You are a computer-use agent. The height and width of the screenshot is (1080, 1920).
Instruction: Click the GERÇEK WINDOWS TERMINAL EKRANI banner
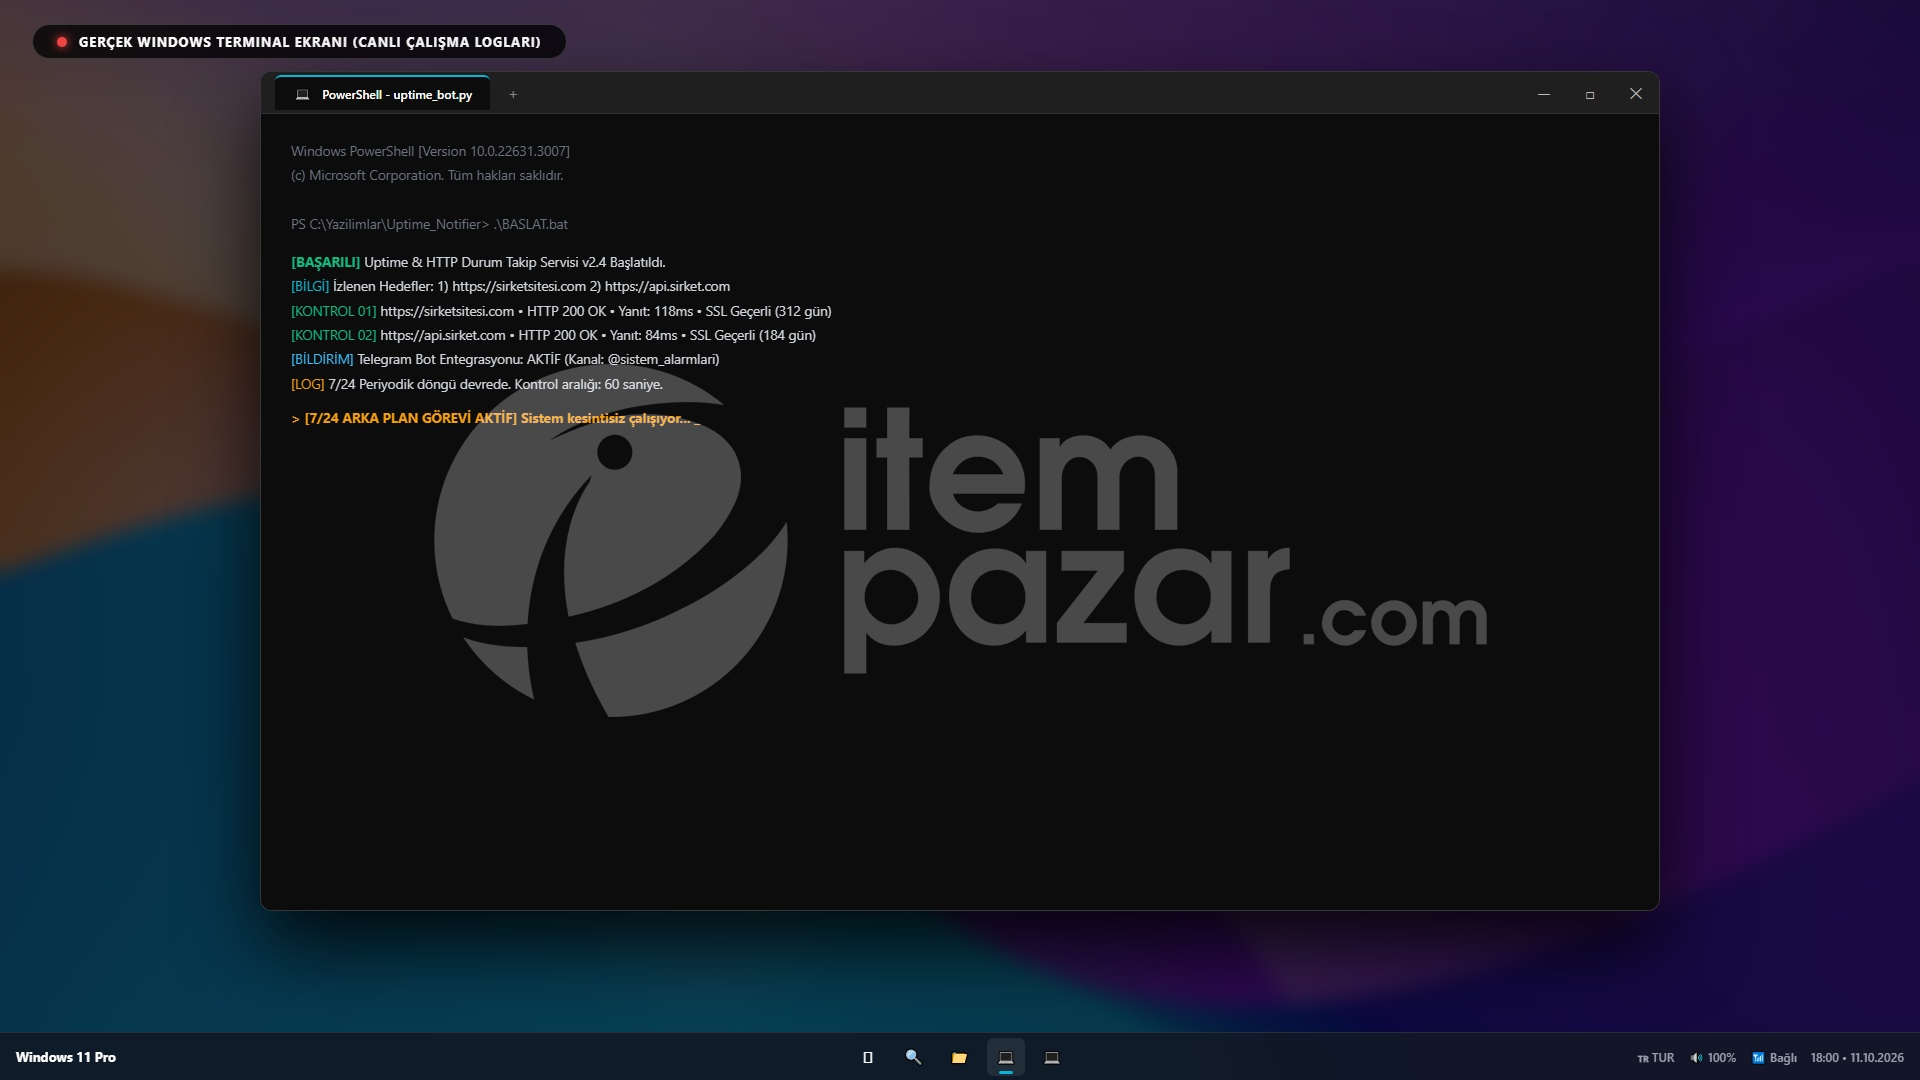[x=299, y=42]
